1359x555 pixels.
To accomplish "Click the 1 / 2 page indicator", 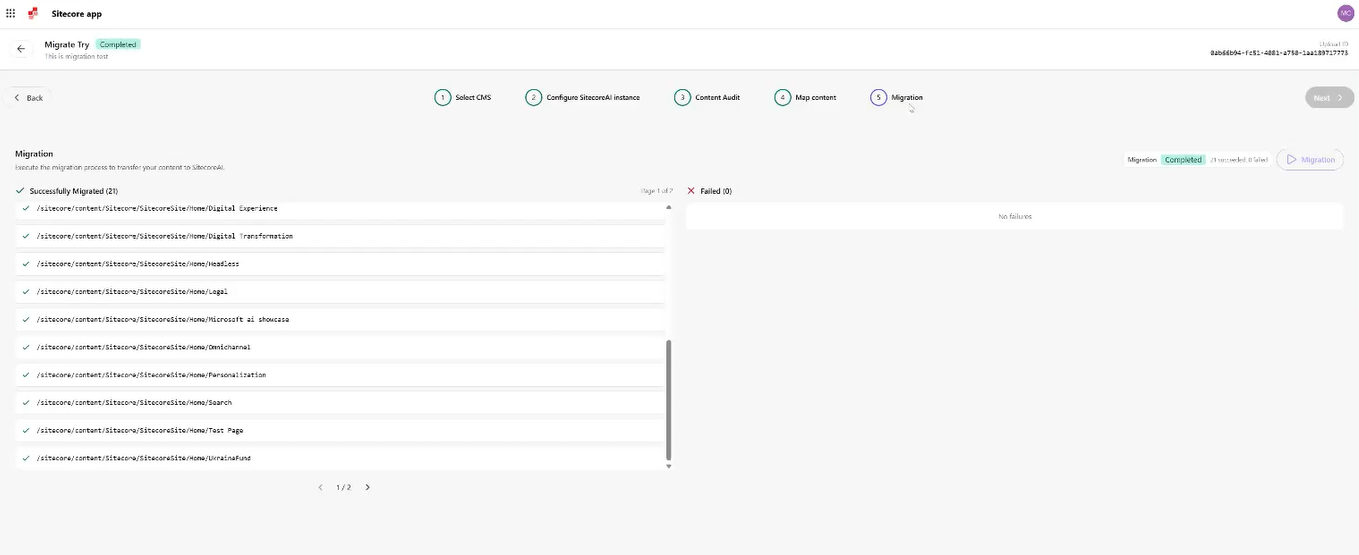I will pos(343,487).
